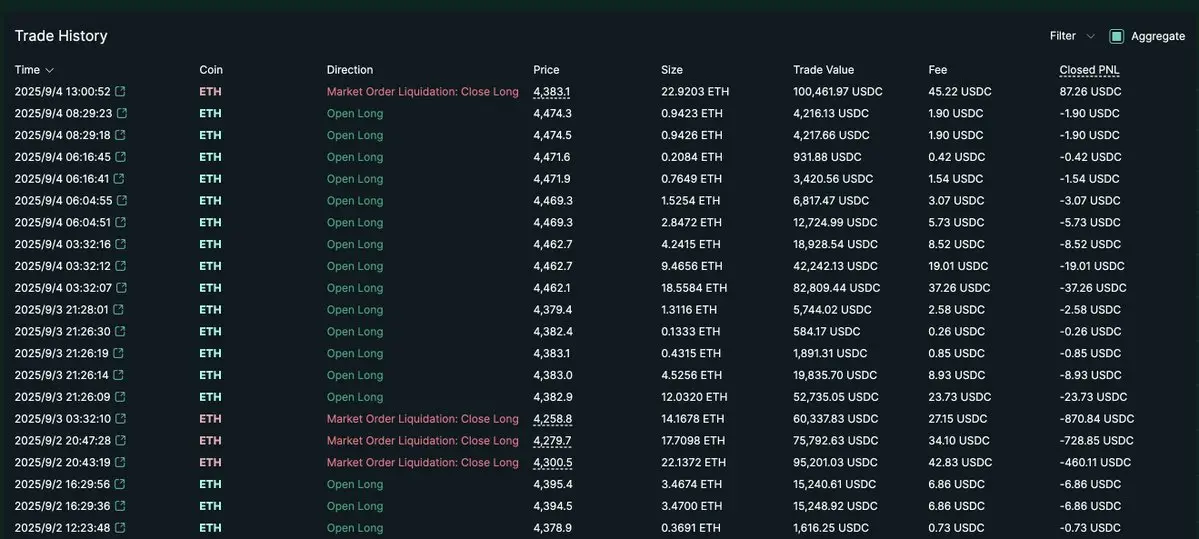Select ETH coin in the 13:00:52 row
Screen dimensions: 1199x539
coord(210,92)
